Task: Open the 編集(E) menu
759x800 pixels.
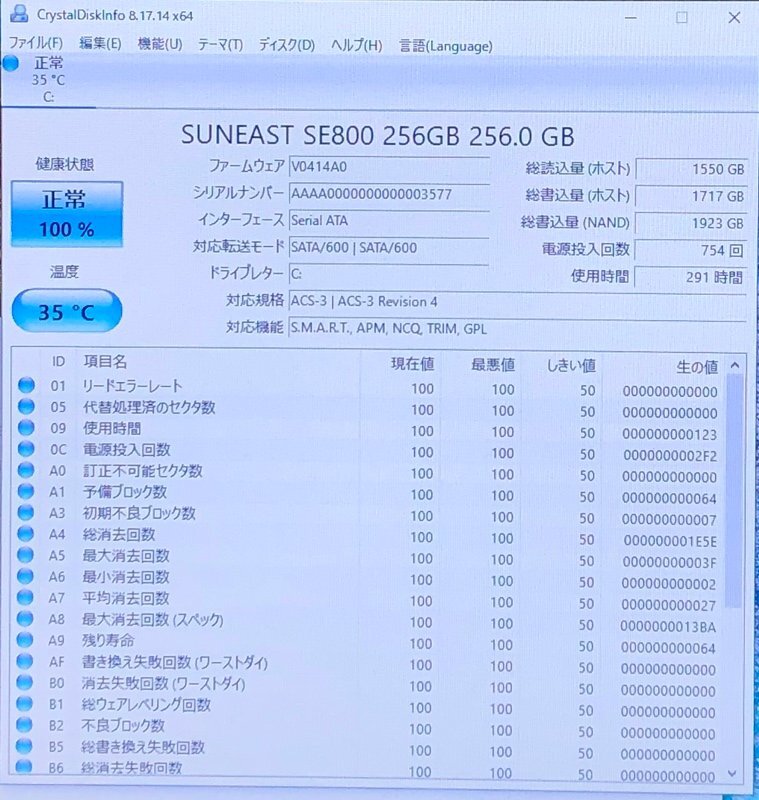Action: 100,44
